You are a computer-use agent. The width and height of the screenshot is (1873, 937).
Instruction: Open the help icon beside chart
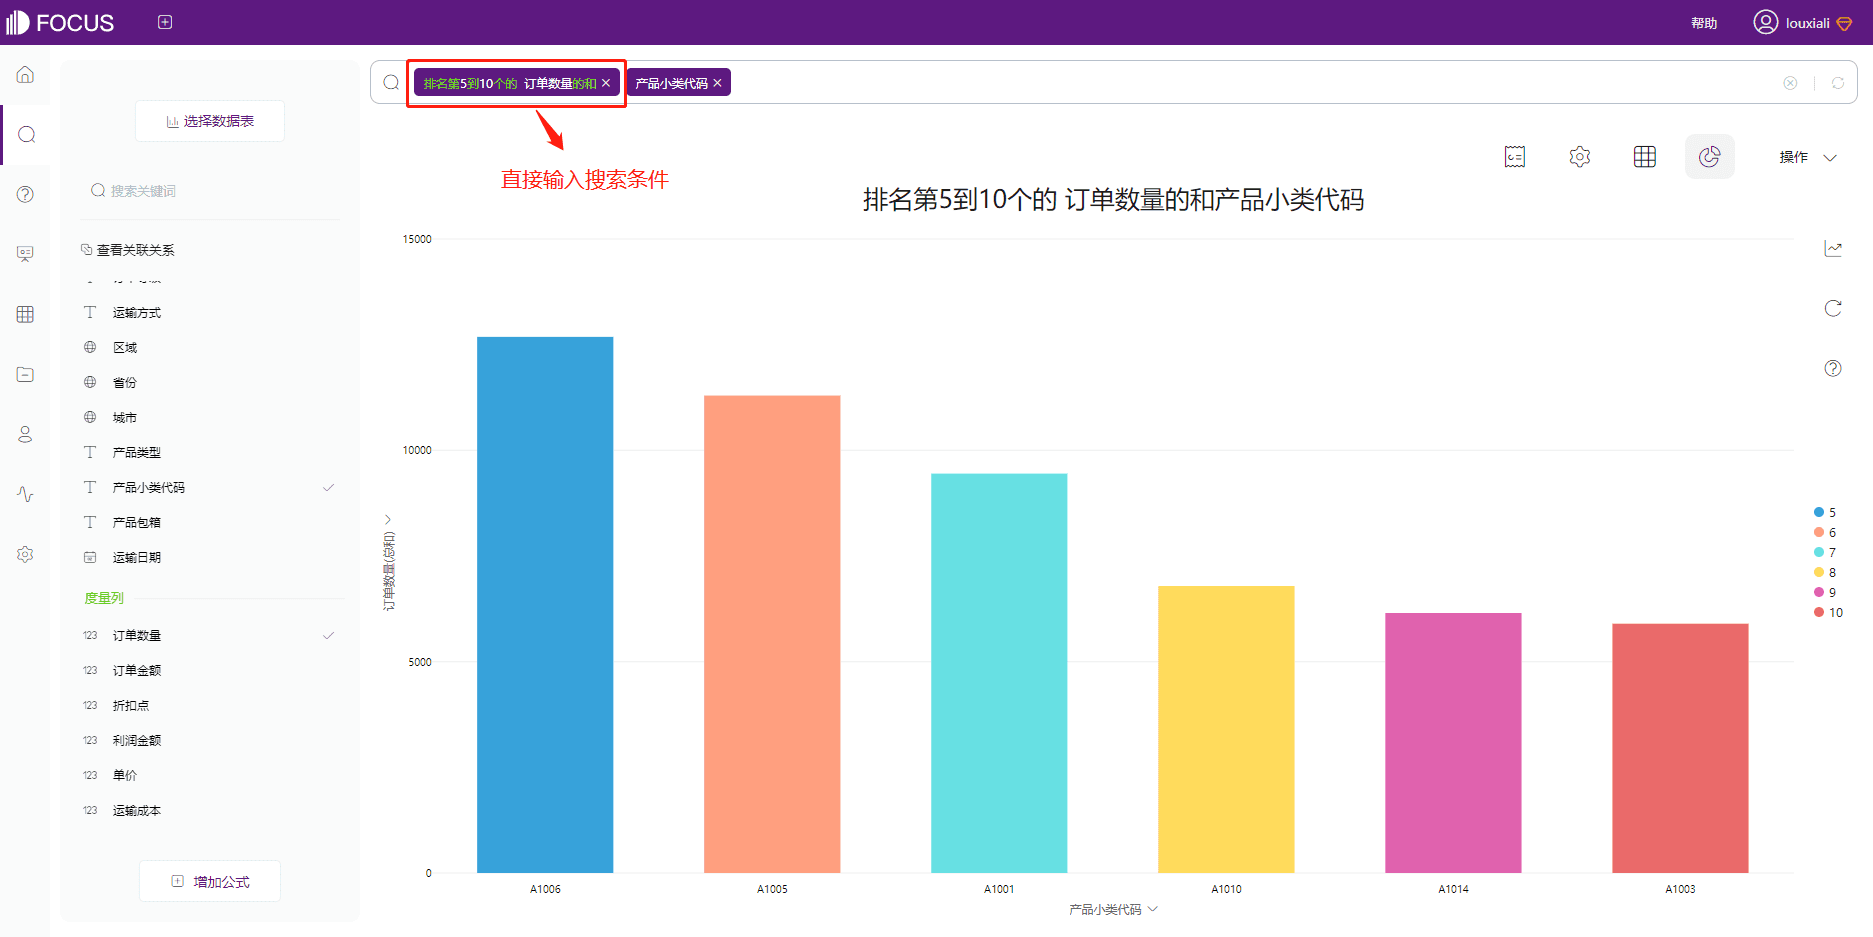pyautogui.click(x=1833, y=368)
